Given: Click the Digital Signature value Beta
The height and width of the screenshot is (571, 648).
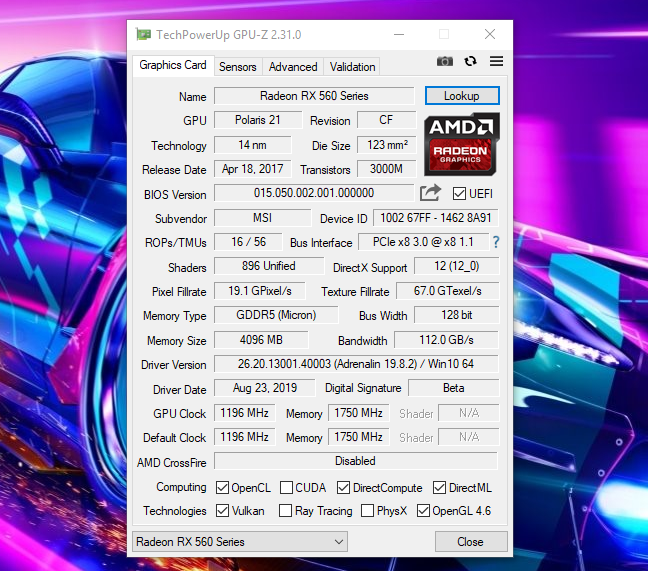Looking at the screenshot, I should tap(453, 388).
